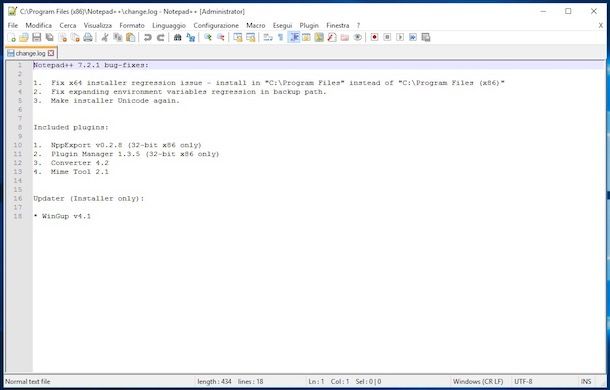The width and height of the screenshot is (610, 390).
Task: Run macro multiple times icon
Action: tap(413, 37)
